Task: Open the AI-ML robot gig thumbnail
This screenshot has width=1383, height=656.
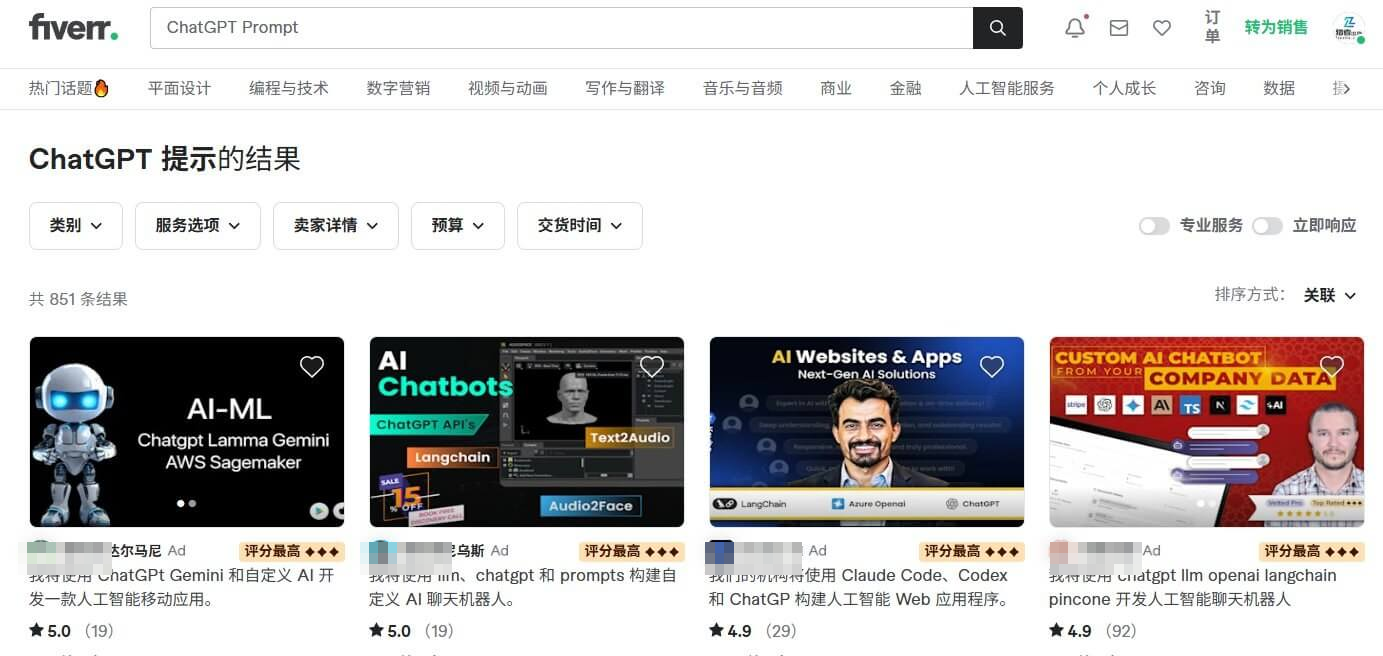Action: [187, 432]
